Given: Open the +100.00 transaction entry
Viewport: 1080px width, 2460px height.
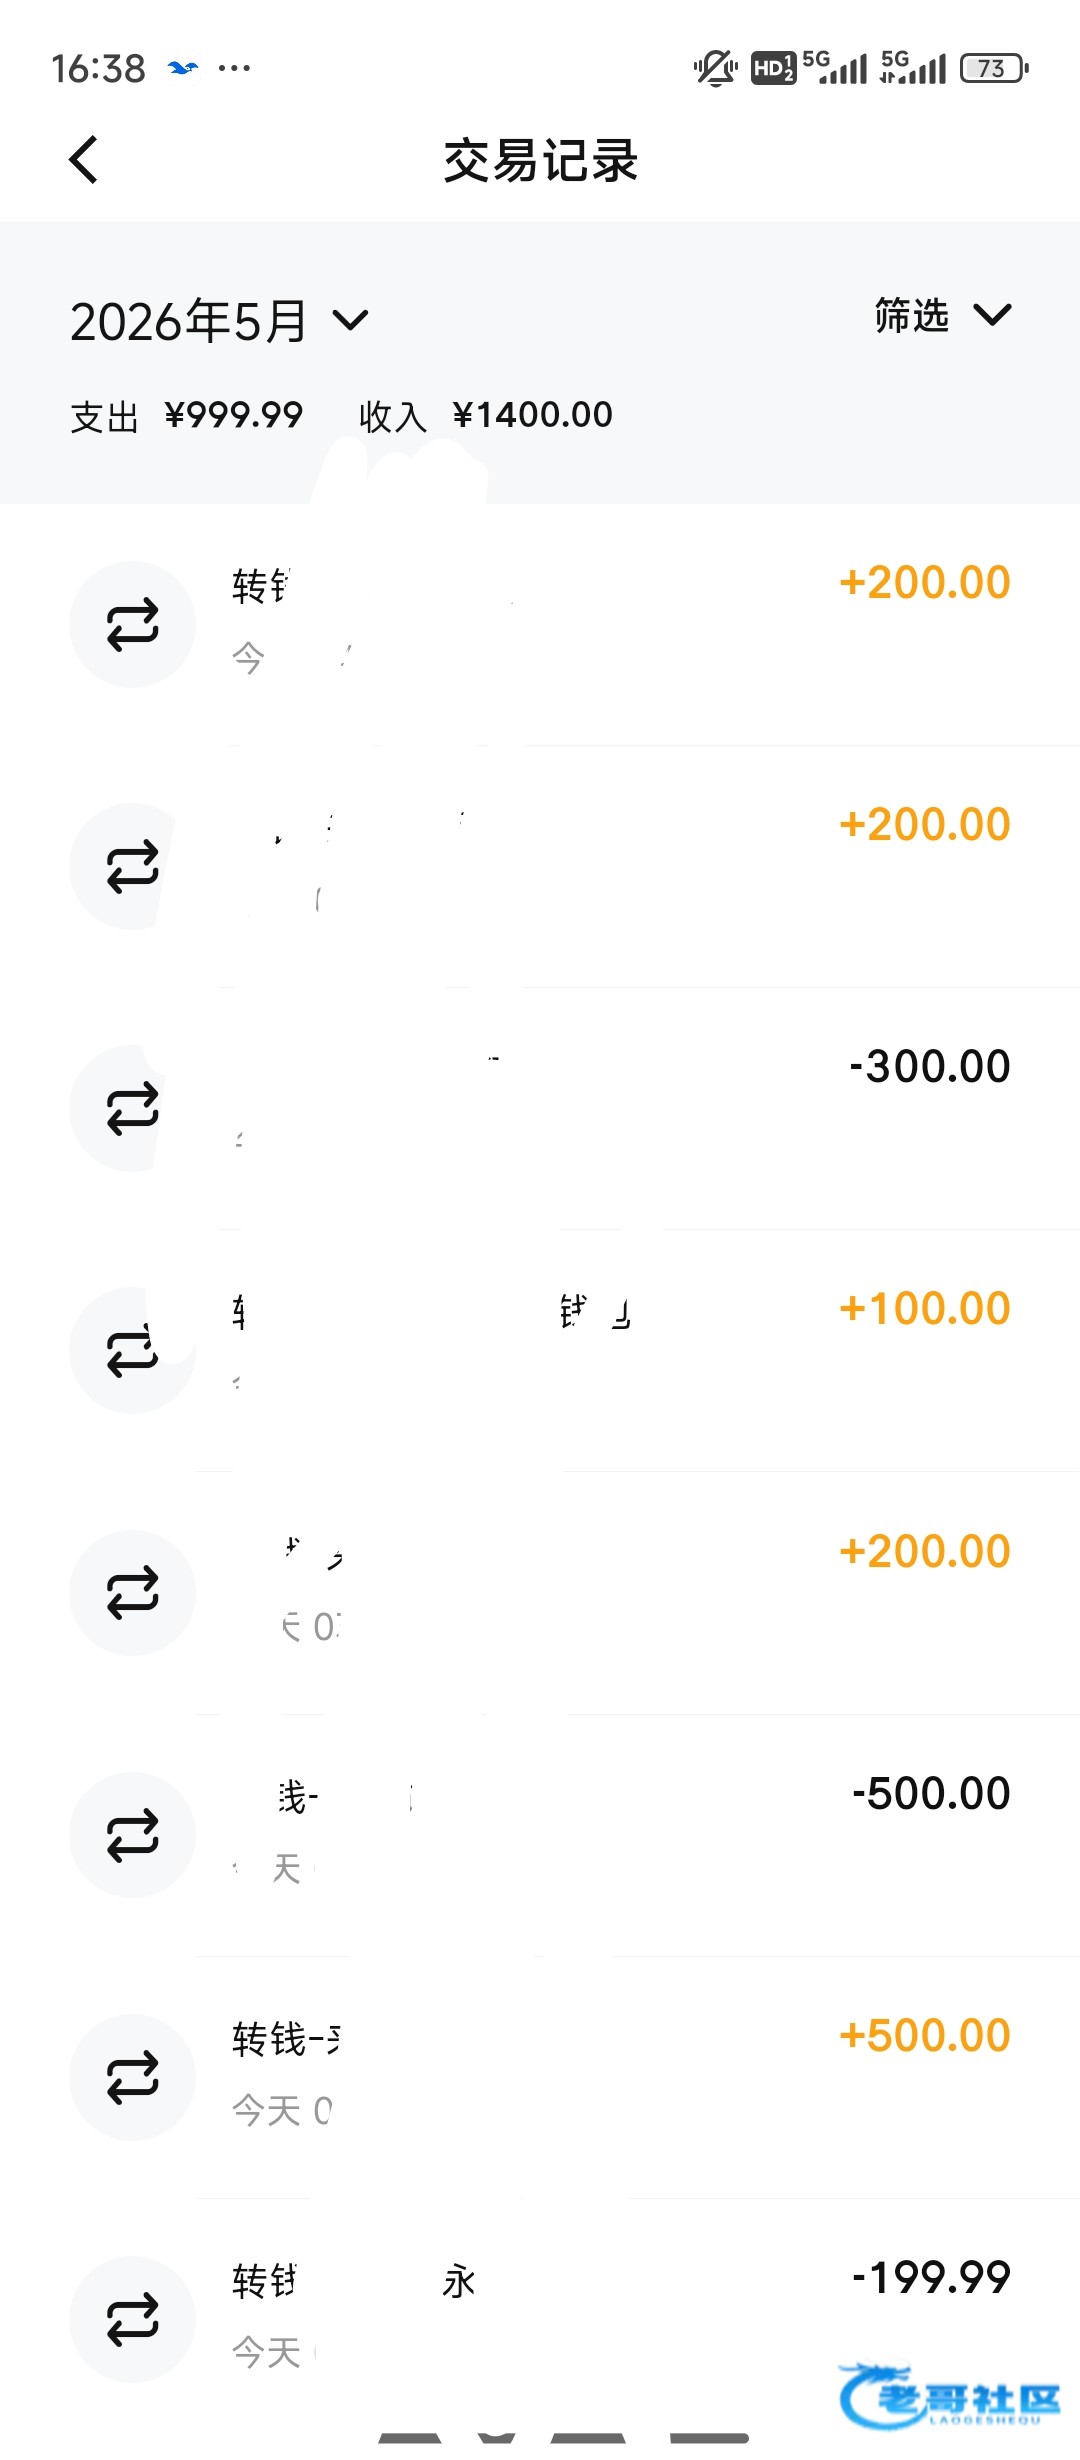Looking at the screenshot, I should pos(540,1350).
